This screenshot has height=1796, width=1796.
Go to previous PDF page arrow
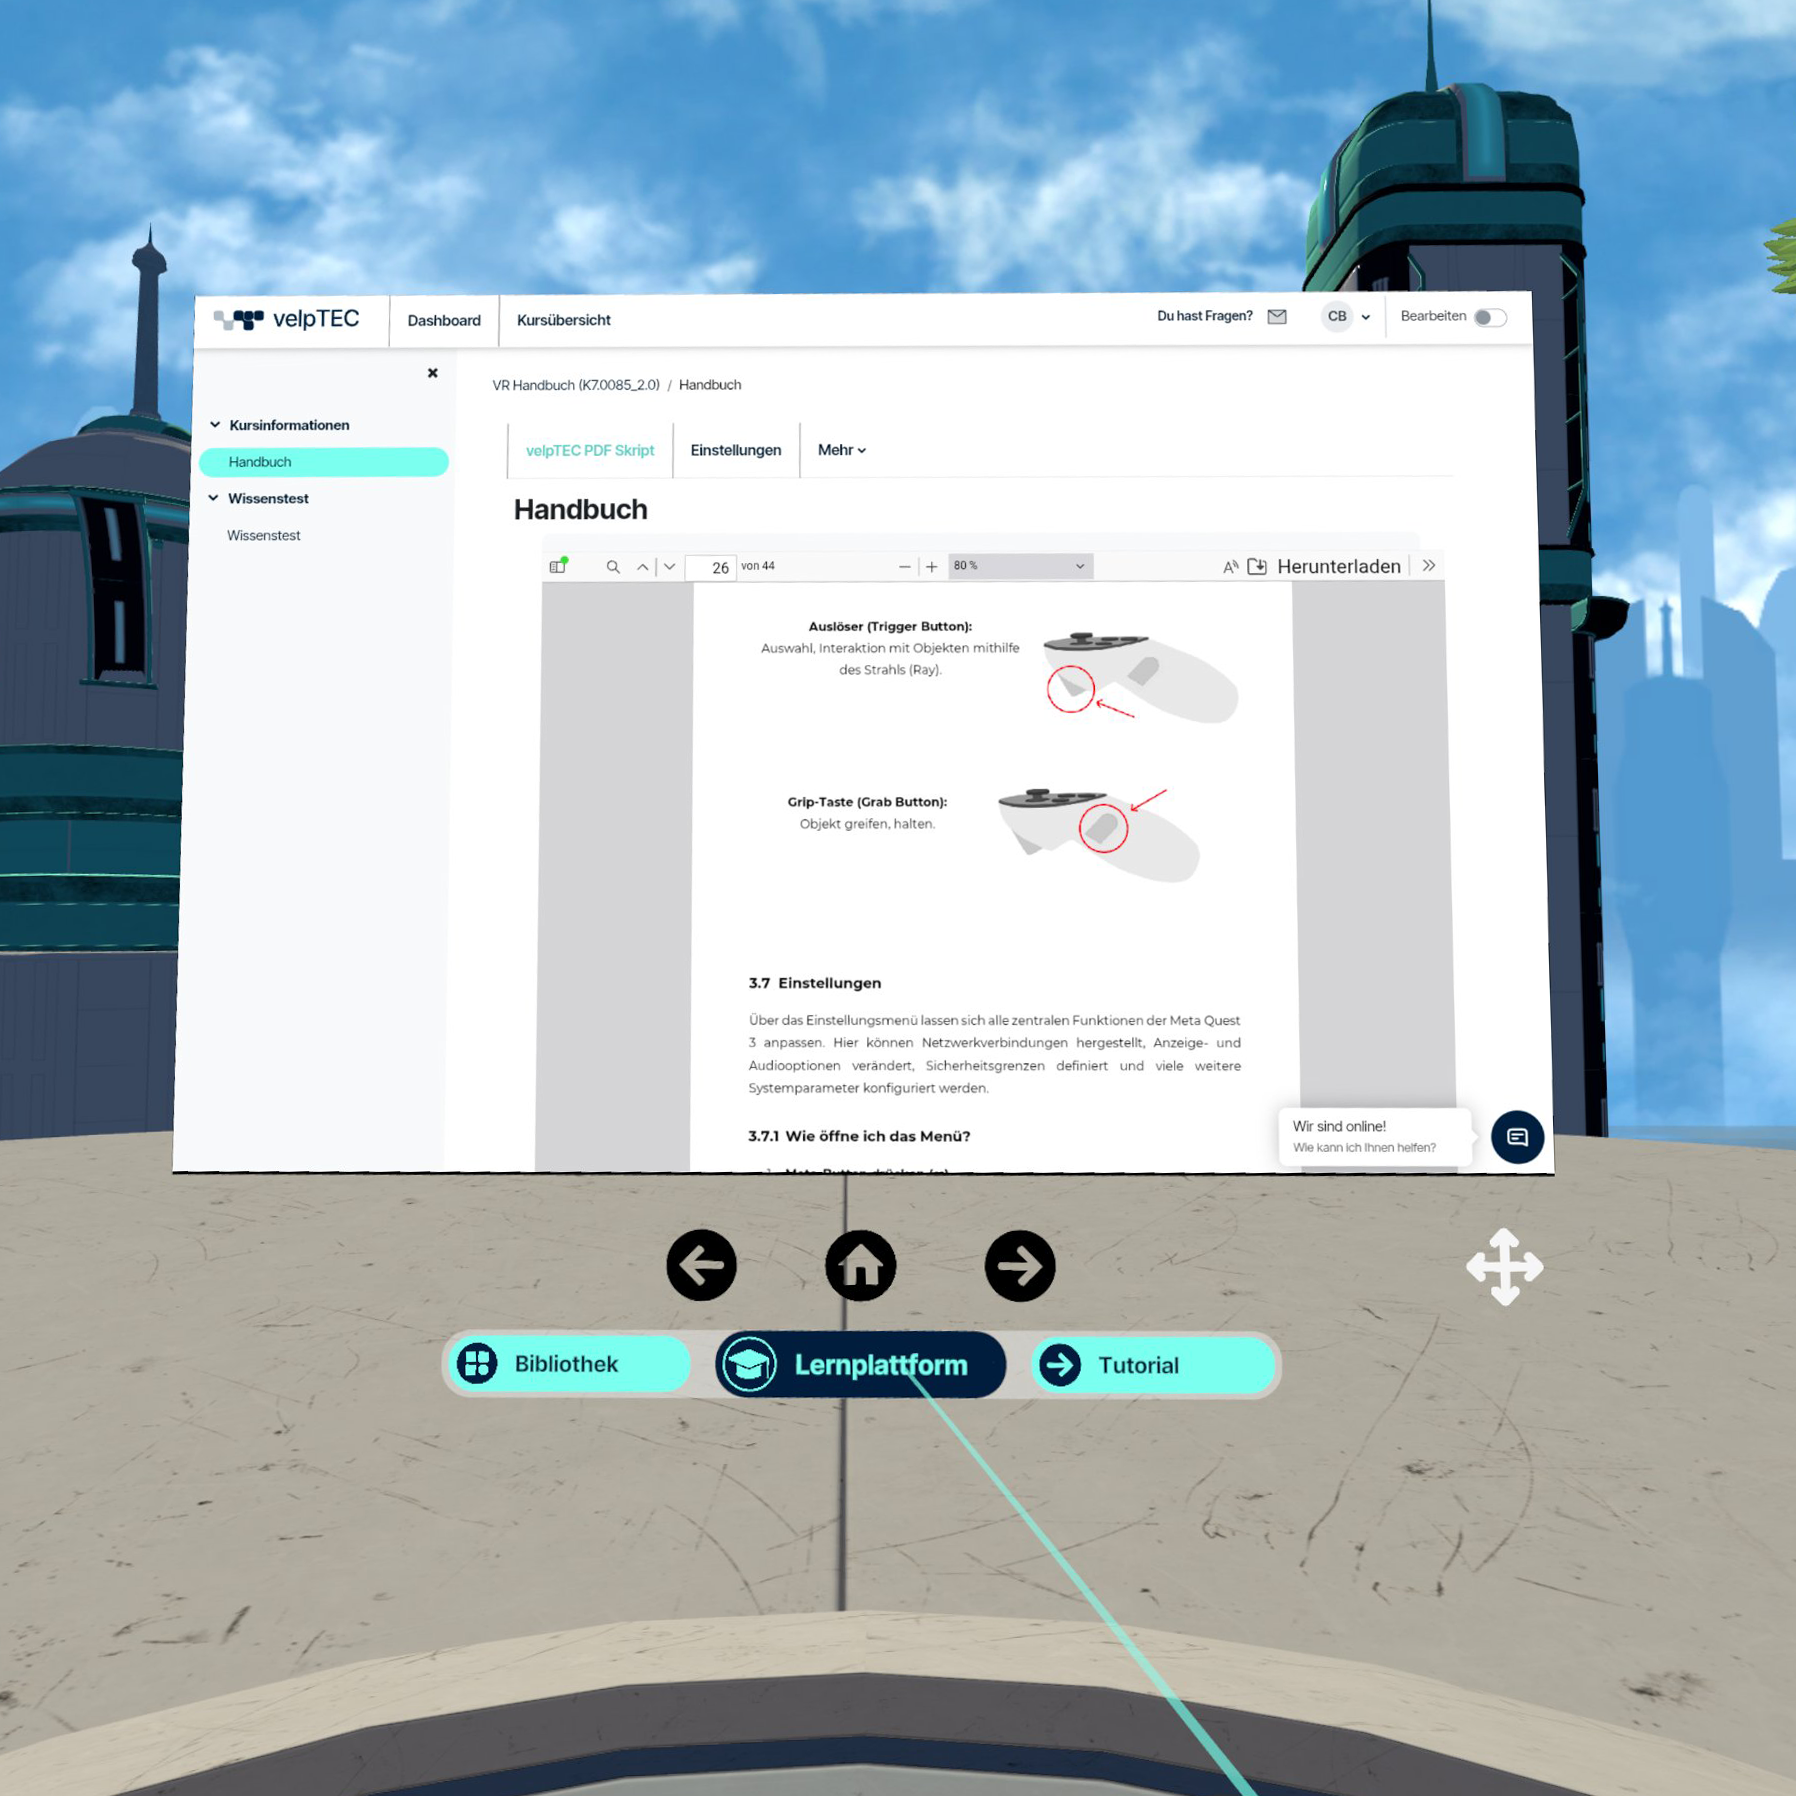(x=642, y=567)
